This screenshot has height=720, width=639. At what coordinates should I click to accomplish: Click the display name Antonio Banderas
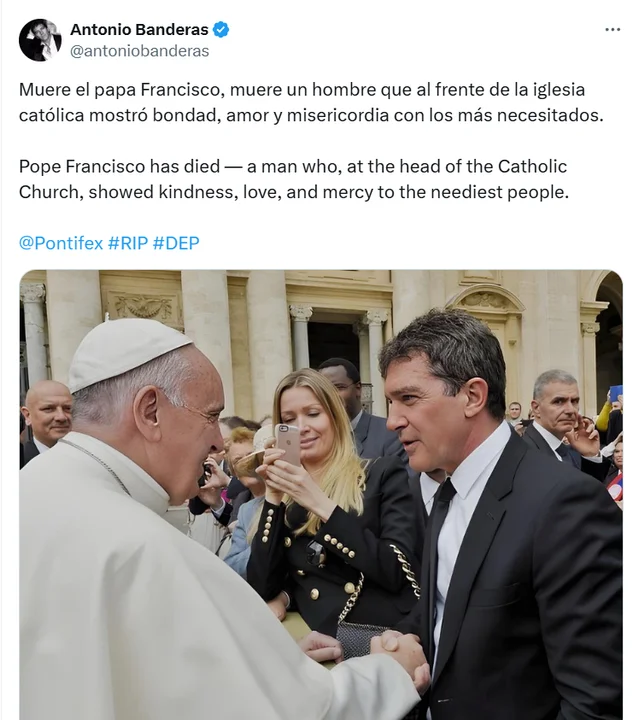[x=138, y=30]
